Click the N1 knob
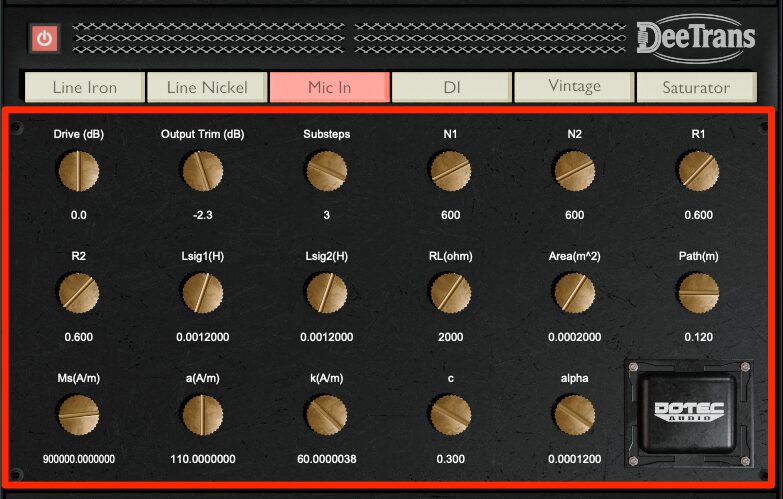 coord(450,171)
